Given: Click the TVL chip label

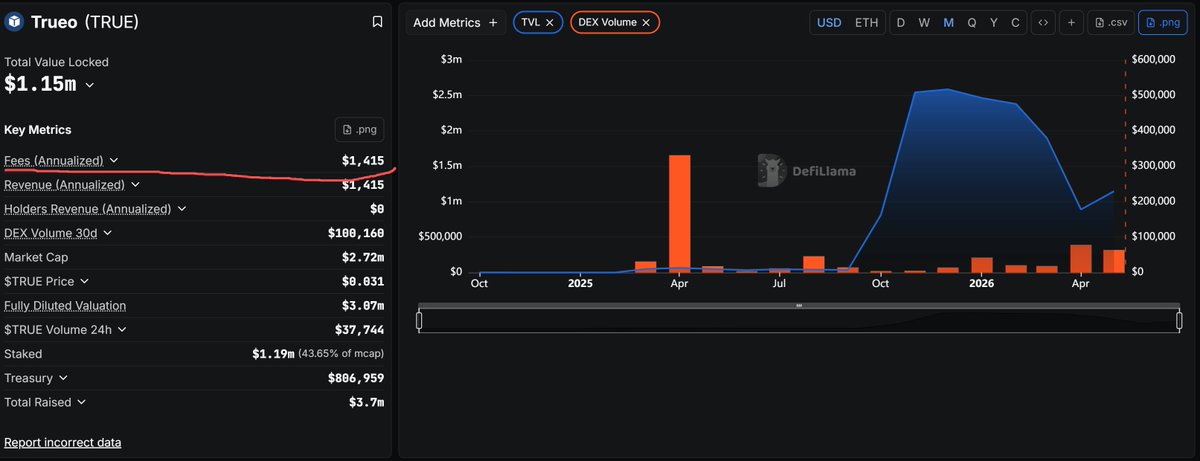Looking at the screenshot, I should click(x=530, y=22).
